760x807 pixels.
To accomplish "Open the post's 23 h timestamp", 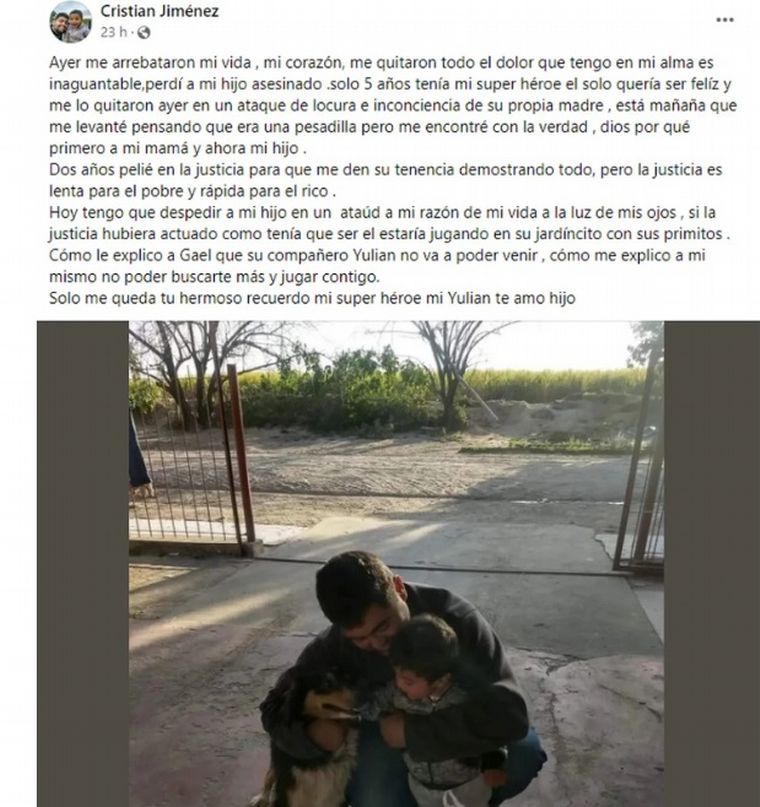I will tap(113, 32).
